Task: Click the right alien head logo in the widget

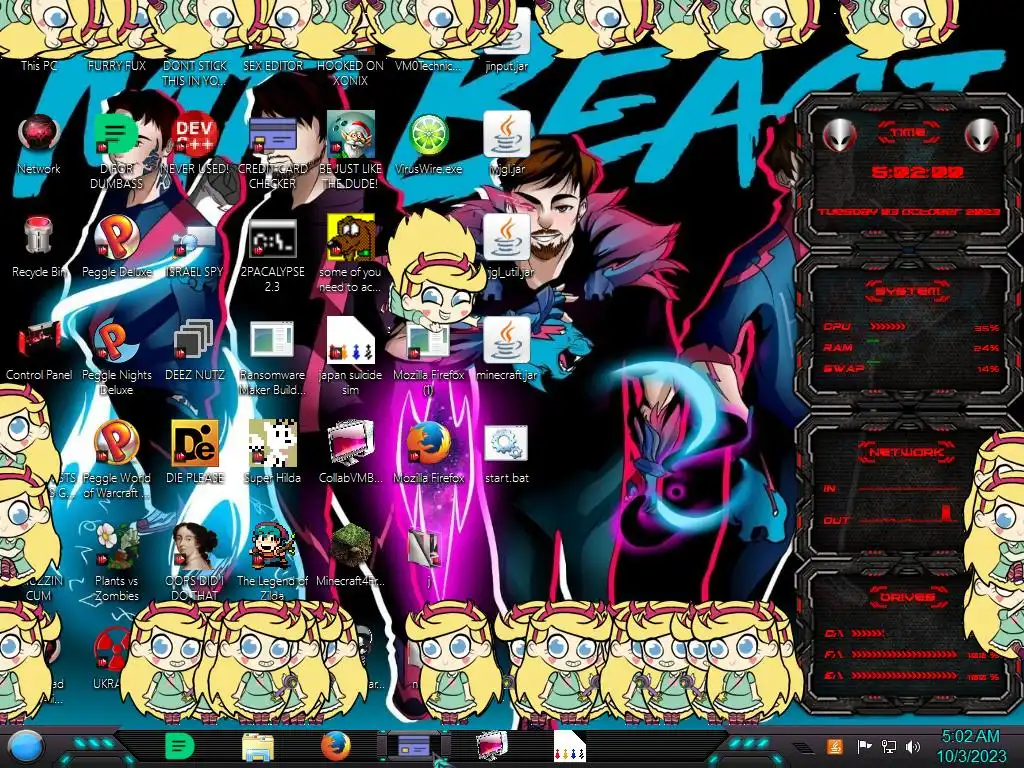Action: point(982,135)
